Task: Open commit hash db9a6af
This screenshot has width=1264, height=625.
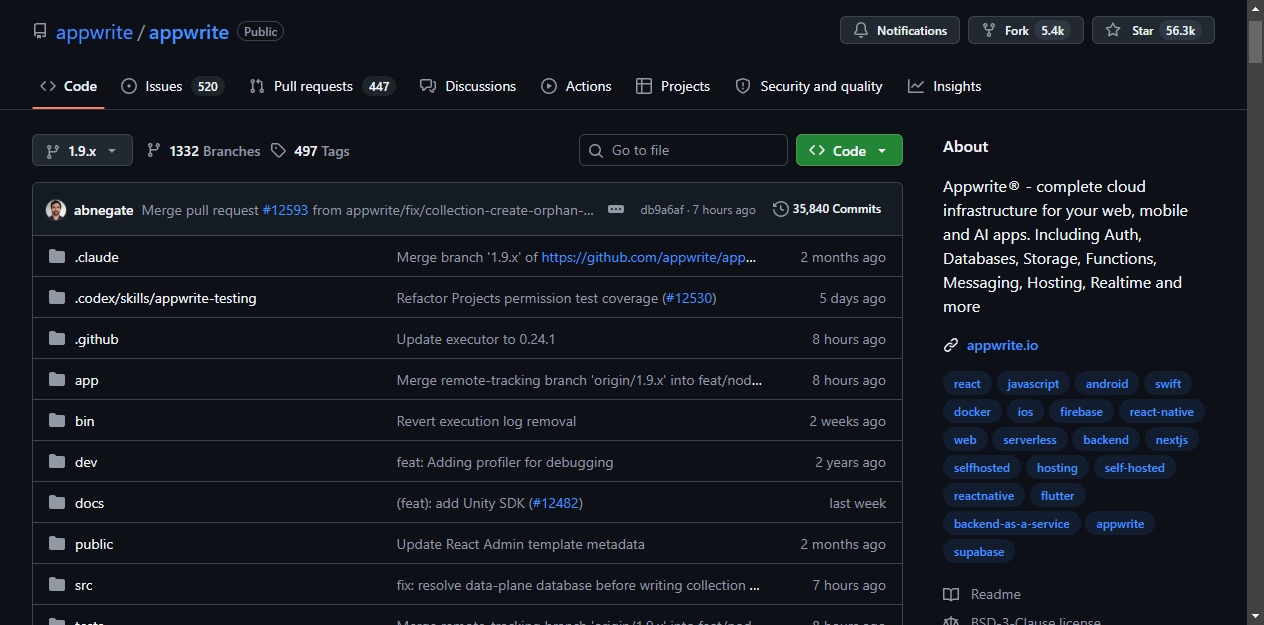Action: coord(662,210)
